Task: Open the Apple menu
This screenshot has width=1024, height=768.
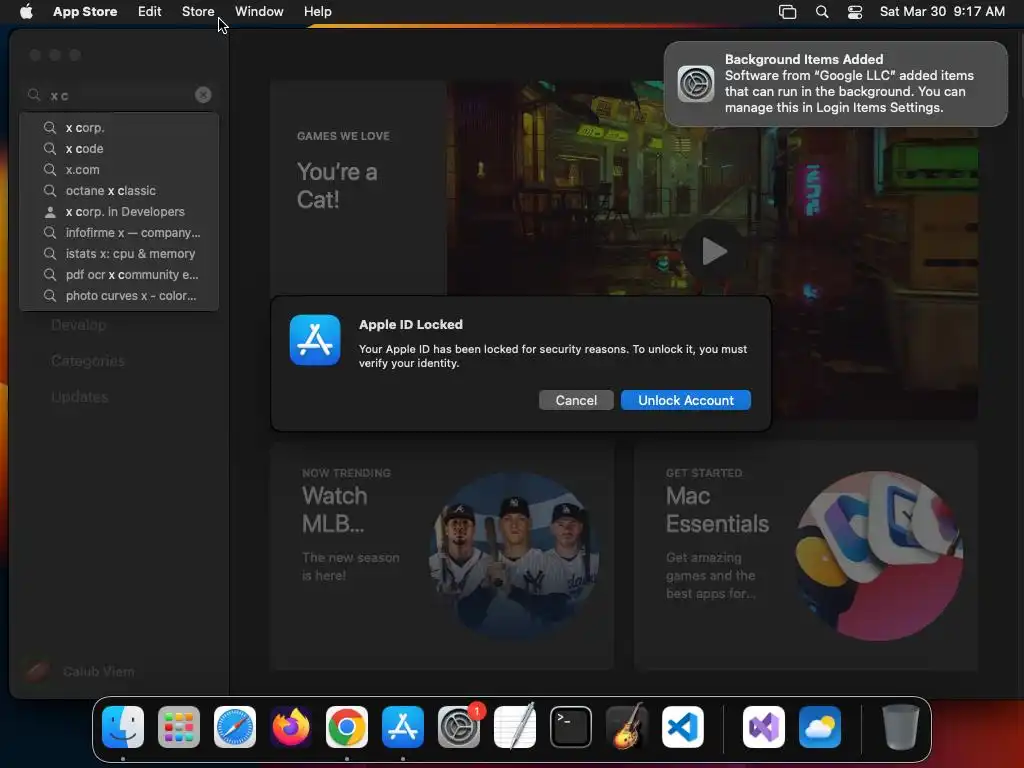Action: point(26,11)
